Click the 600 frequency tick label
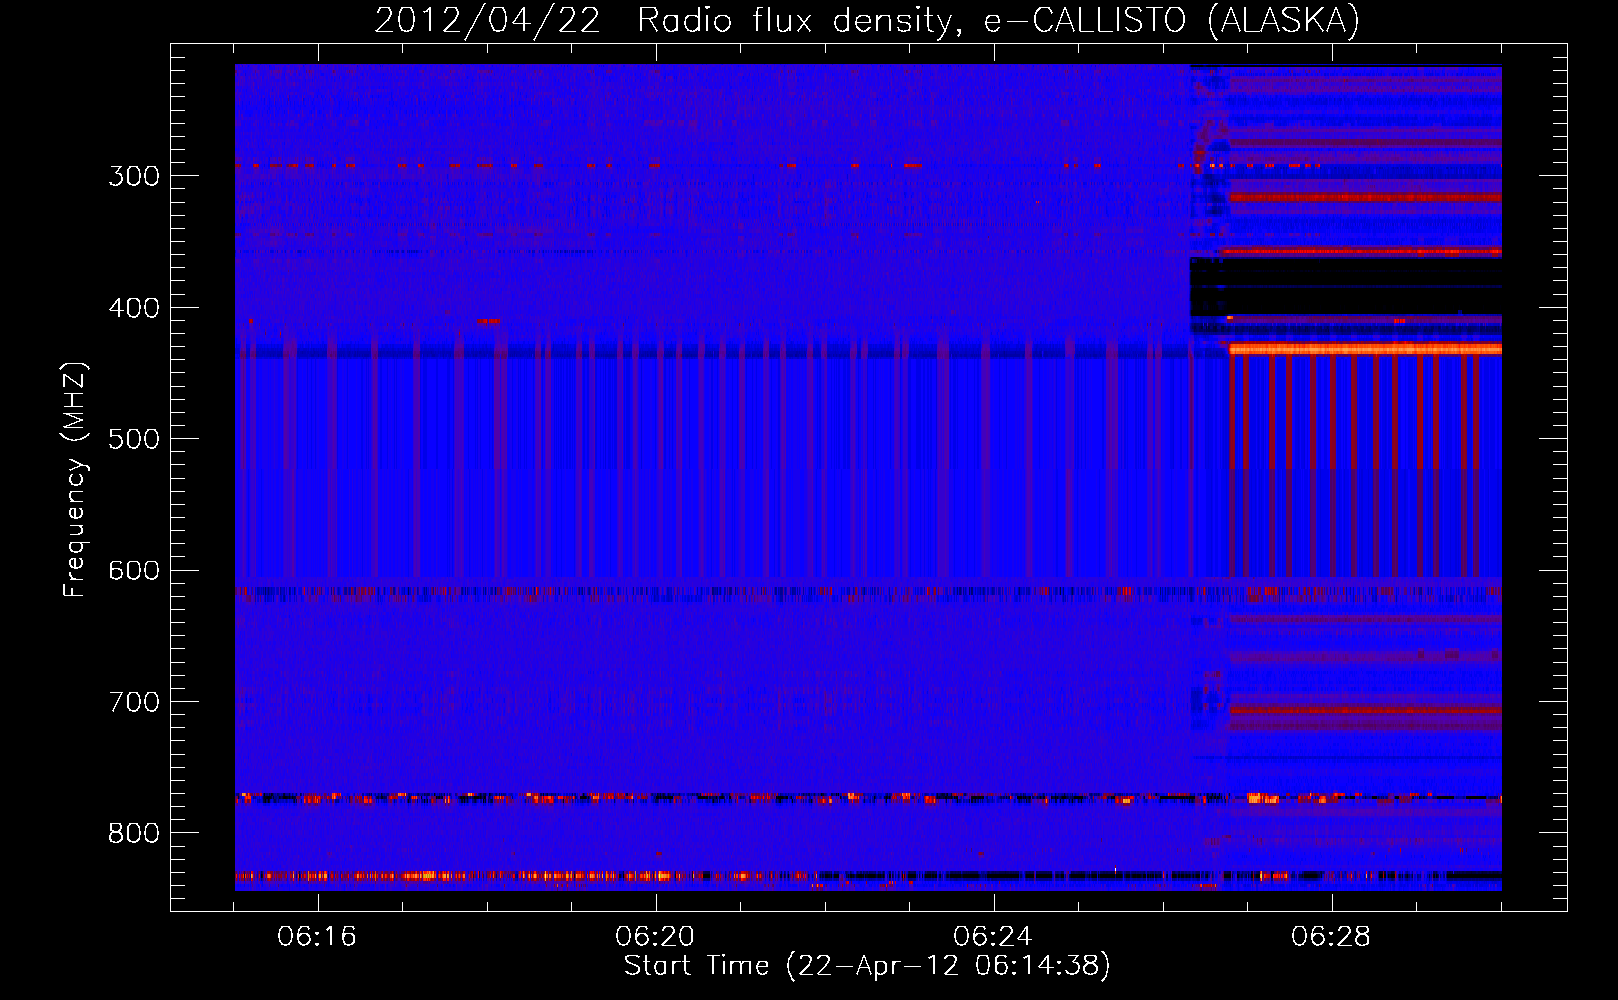 pos(134,571)
